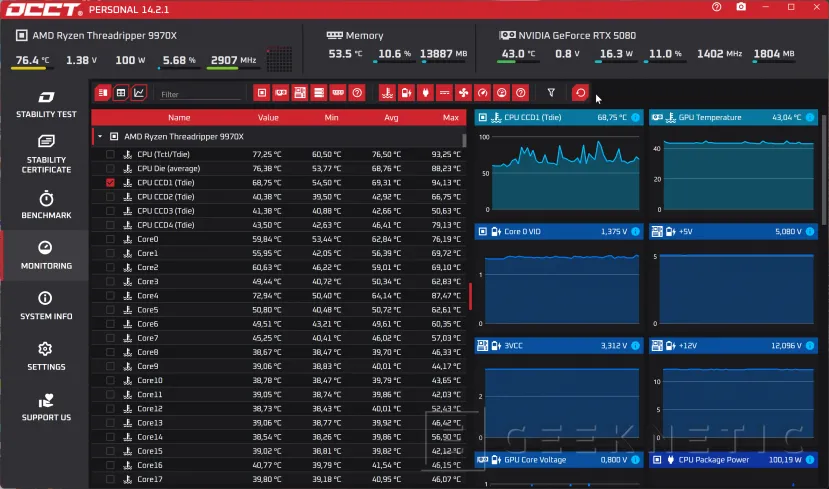
Task: Open info for CPU Package Power graph
Action: [810, 460]
